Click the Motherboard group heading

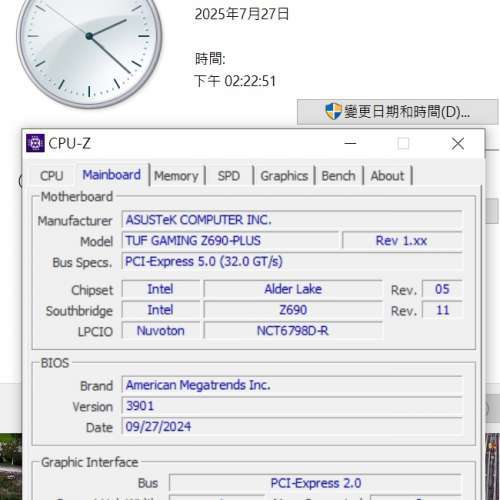click(77, 197)
